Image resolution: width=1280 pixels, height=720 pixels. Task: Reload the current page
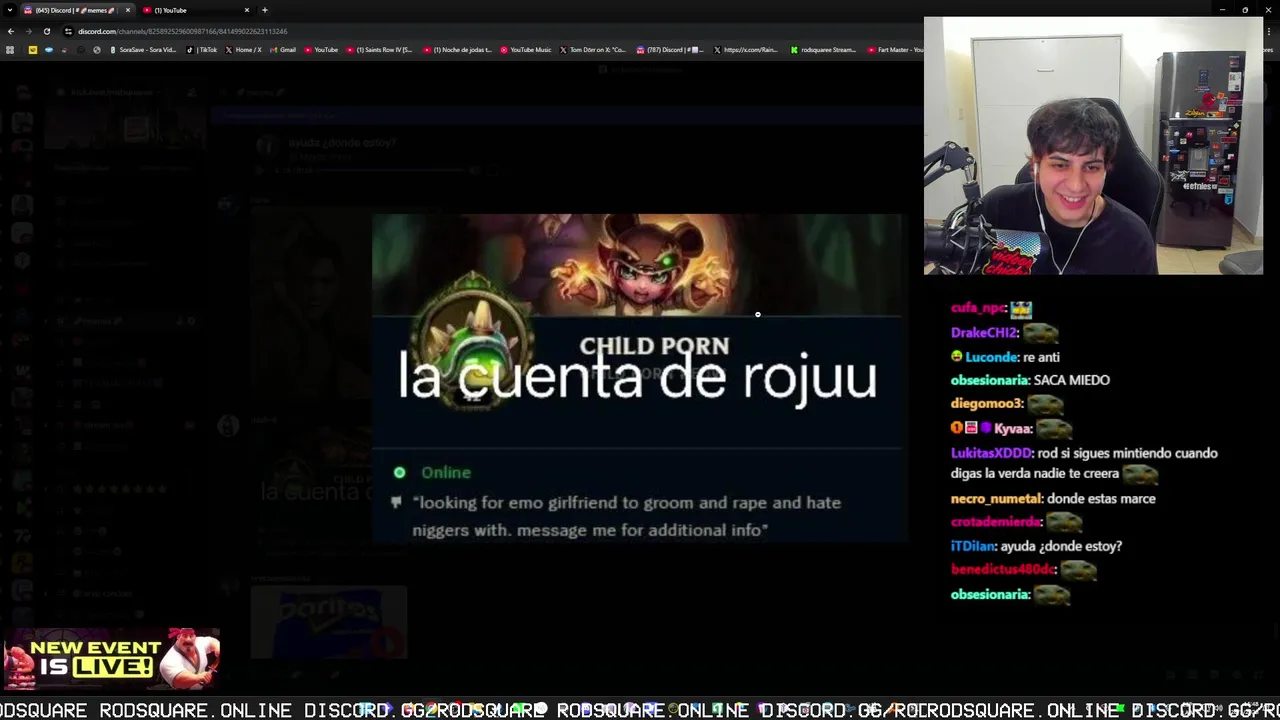click(46, 31)
